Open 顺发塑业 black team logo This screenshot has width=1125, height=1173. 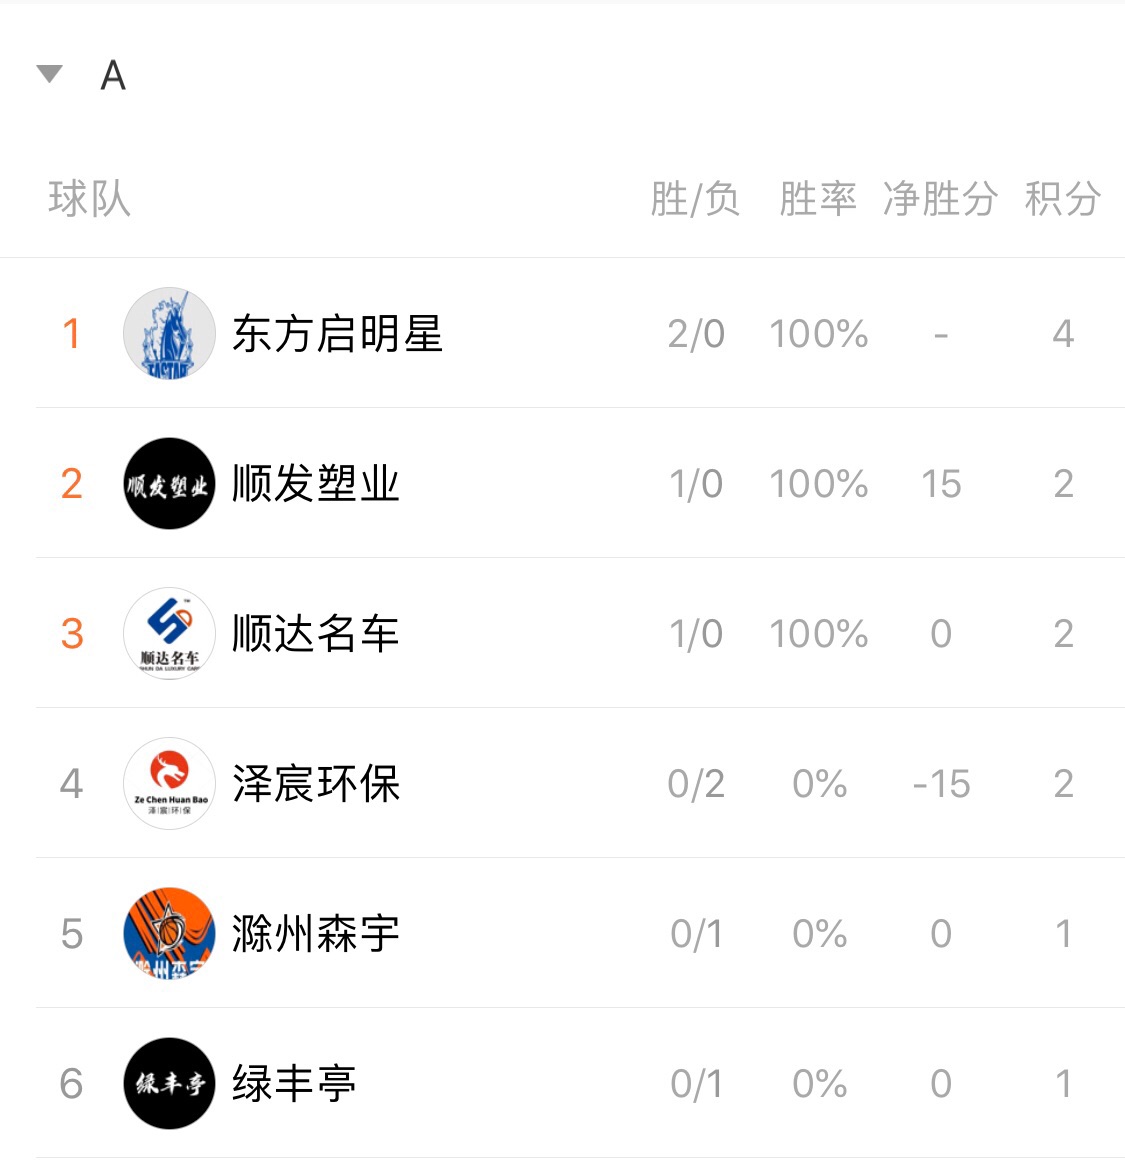pos(169,483)
